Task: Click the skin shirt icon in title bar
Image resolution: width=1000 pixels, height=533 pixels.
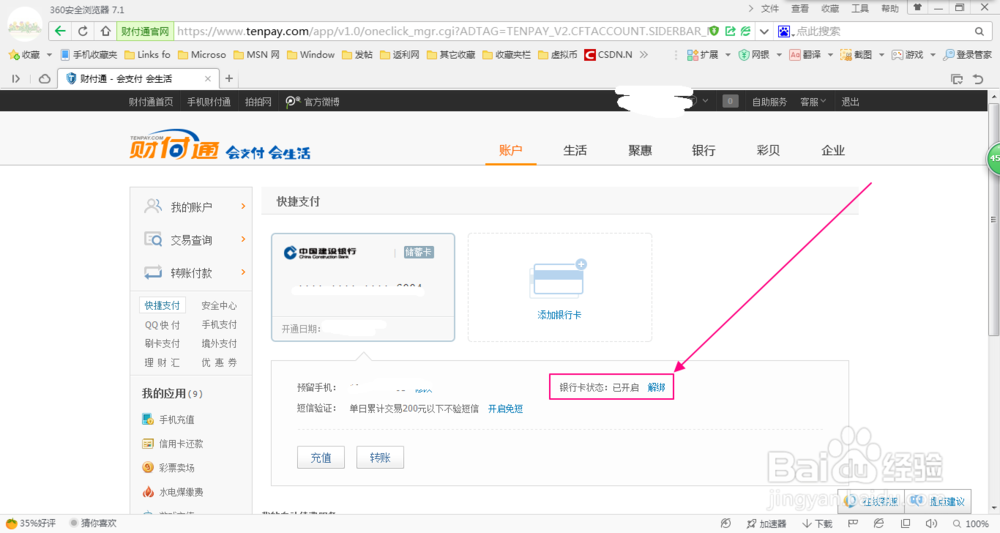Action: coord(917,8)
